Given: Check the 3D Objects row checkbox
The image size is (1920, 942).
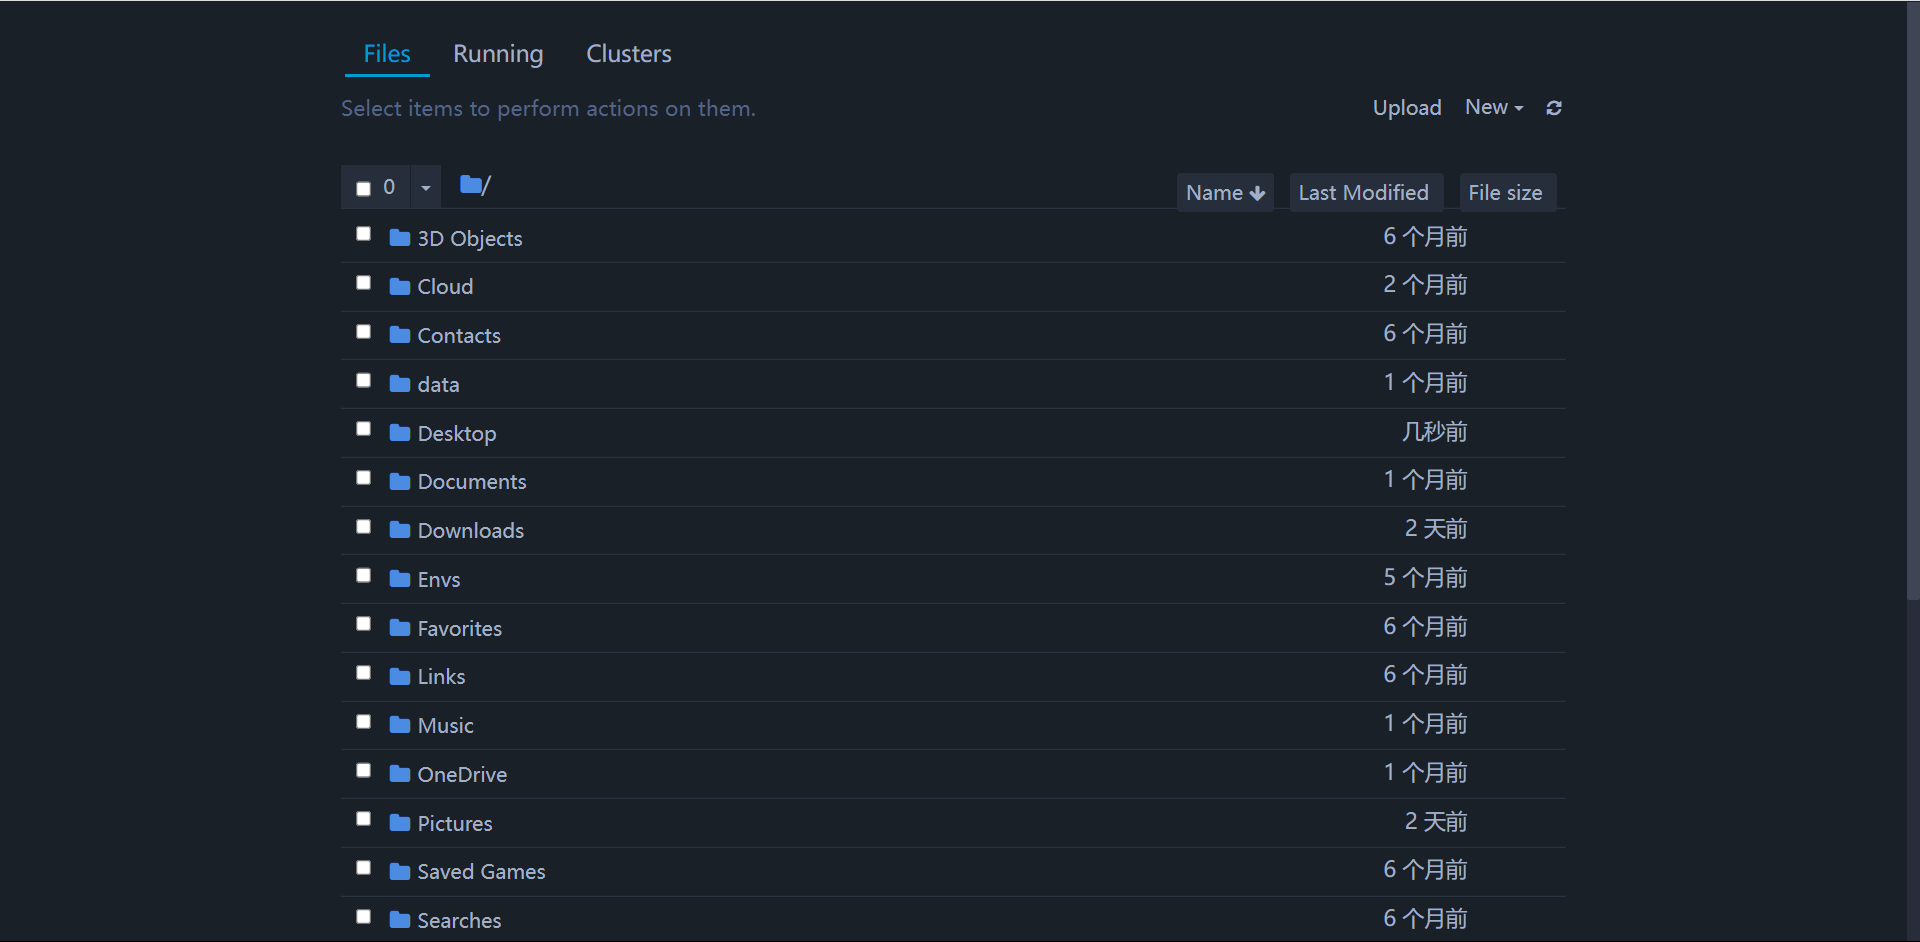Looking at the screenshot, I should point(363,234).
